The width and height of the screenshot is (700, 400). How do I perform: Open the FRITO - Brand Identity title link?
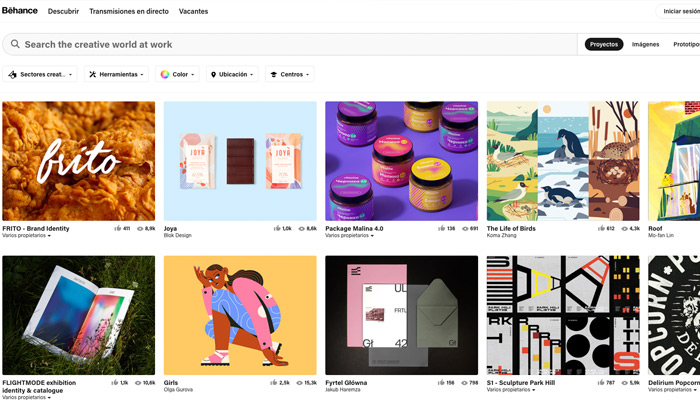point(36,228)
